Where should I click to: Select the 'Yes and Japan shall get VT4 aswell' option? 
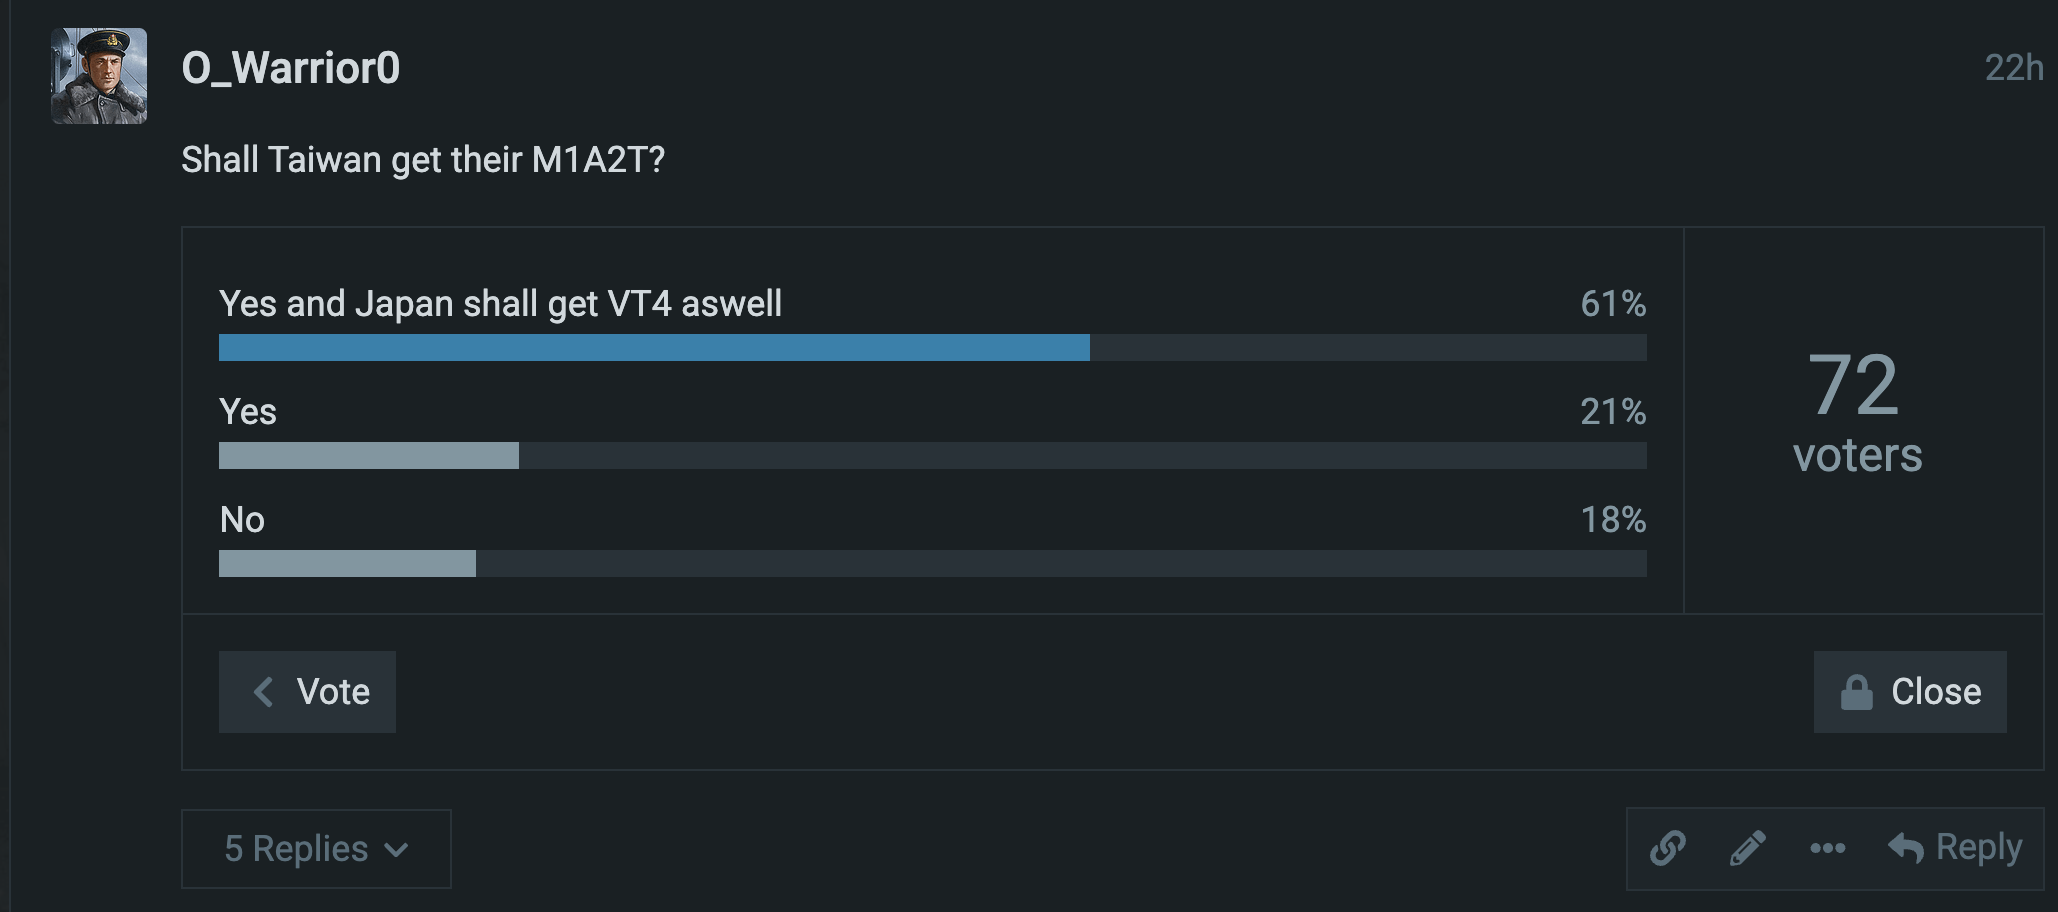pyautogui.click(x=500, y=303)
